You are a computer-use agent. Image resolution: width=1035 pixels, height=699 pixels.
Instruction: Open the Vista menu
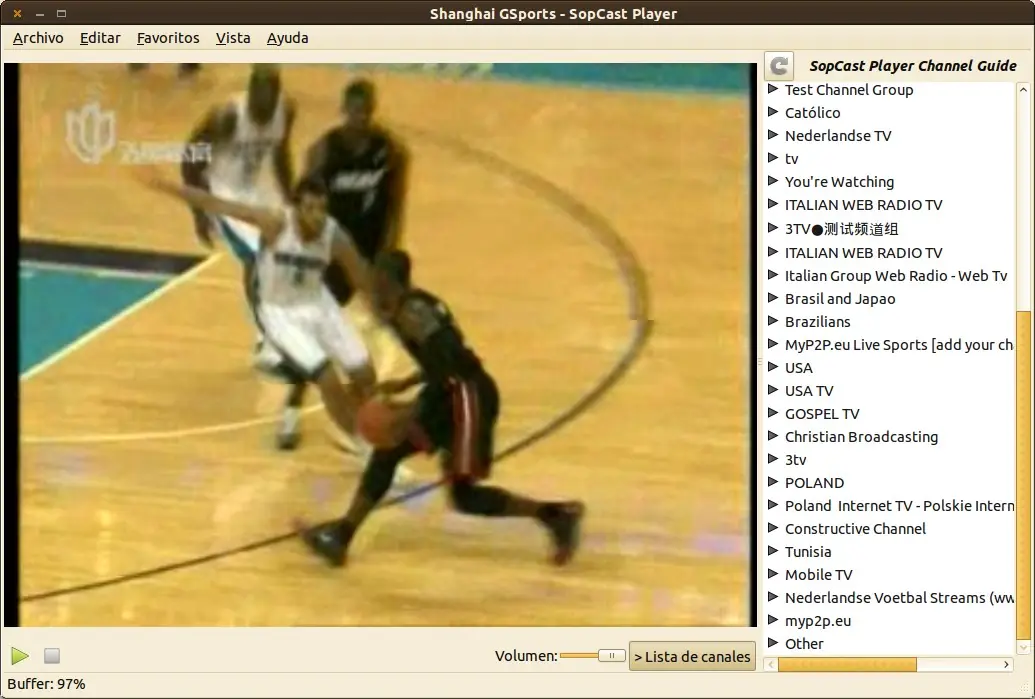233,38
